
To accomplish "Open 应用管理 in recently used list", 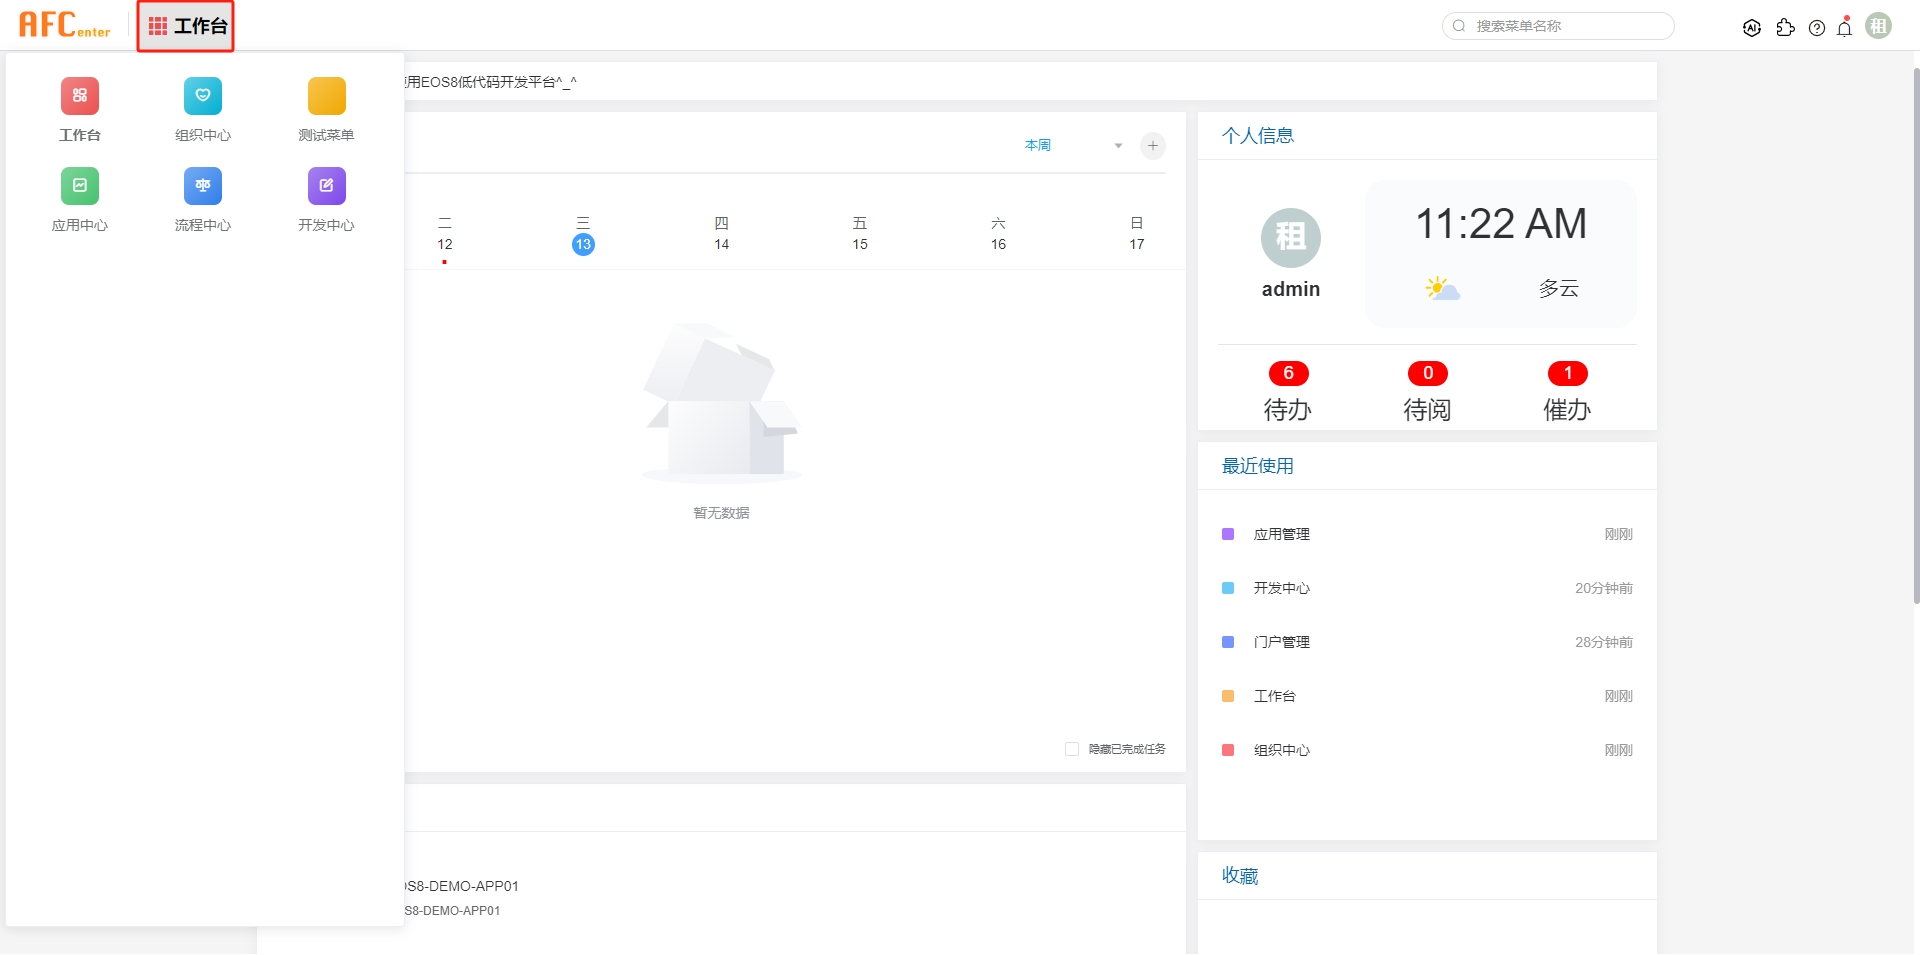I will point(1281,534).
